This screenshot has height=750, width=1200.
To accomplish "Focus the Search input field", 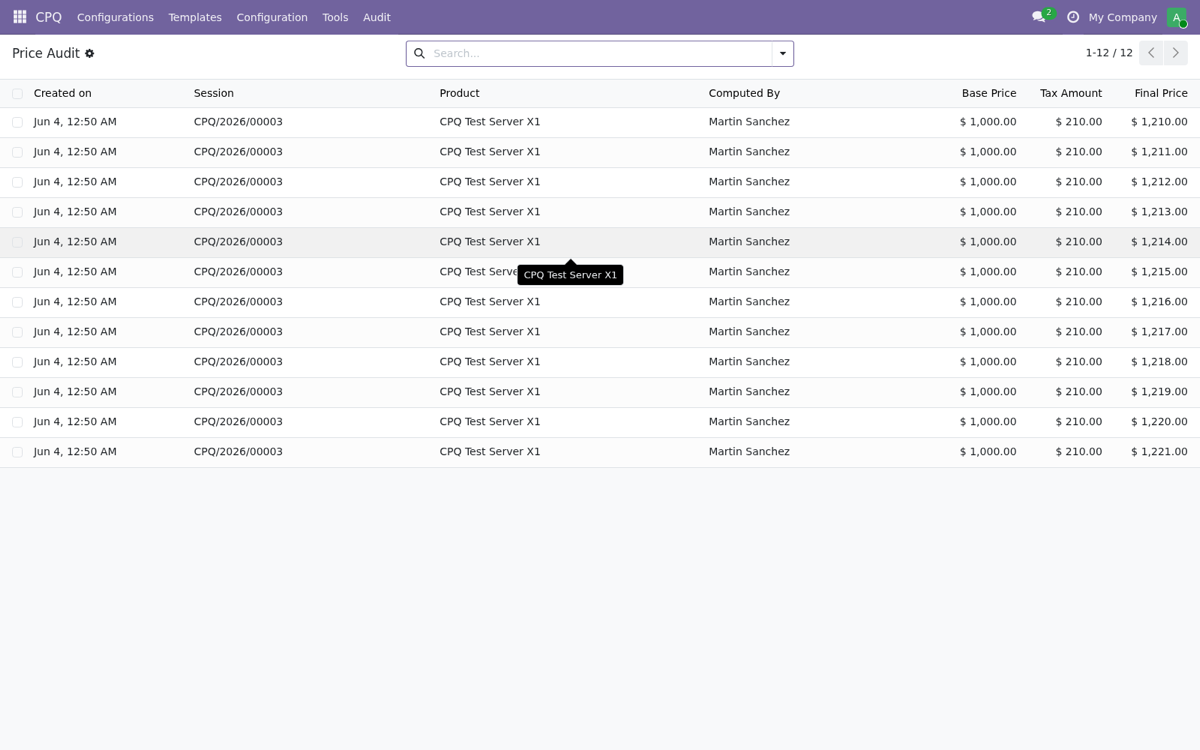I will (600, 53).
